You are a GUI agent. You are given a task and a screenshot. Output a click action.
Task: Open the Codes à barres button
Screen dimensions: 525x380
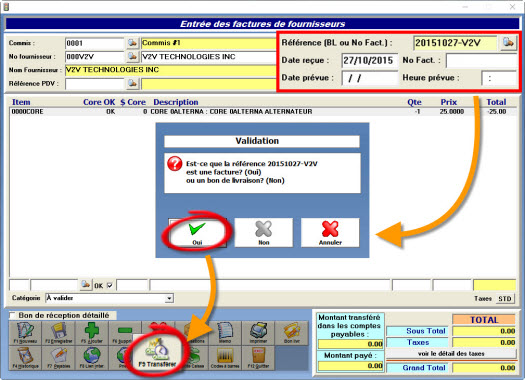pyautogui.click(x=225, y=358)
